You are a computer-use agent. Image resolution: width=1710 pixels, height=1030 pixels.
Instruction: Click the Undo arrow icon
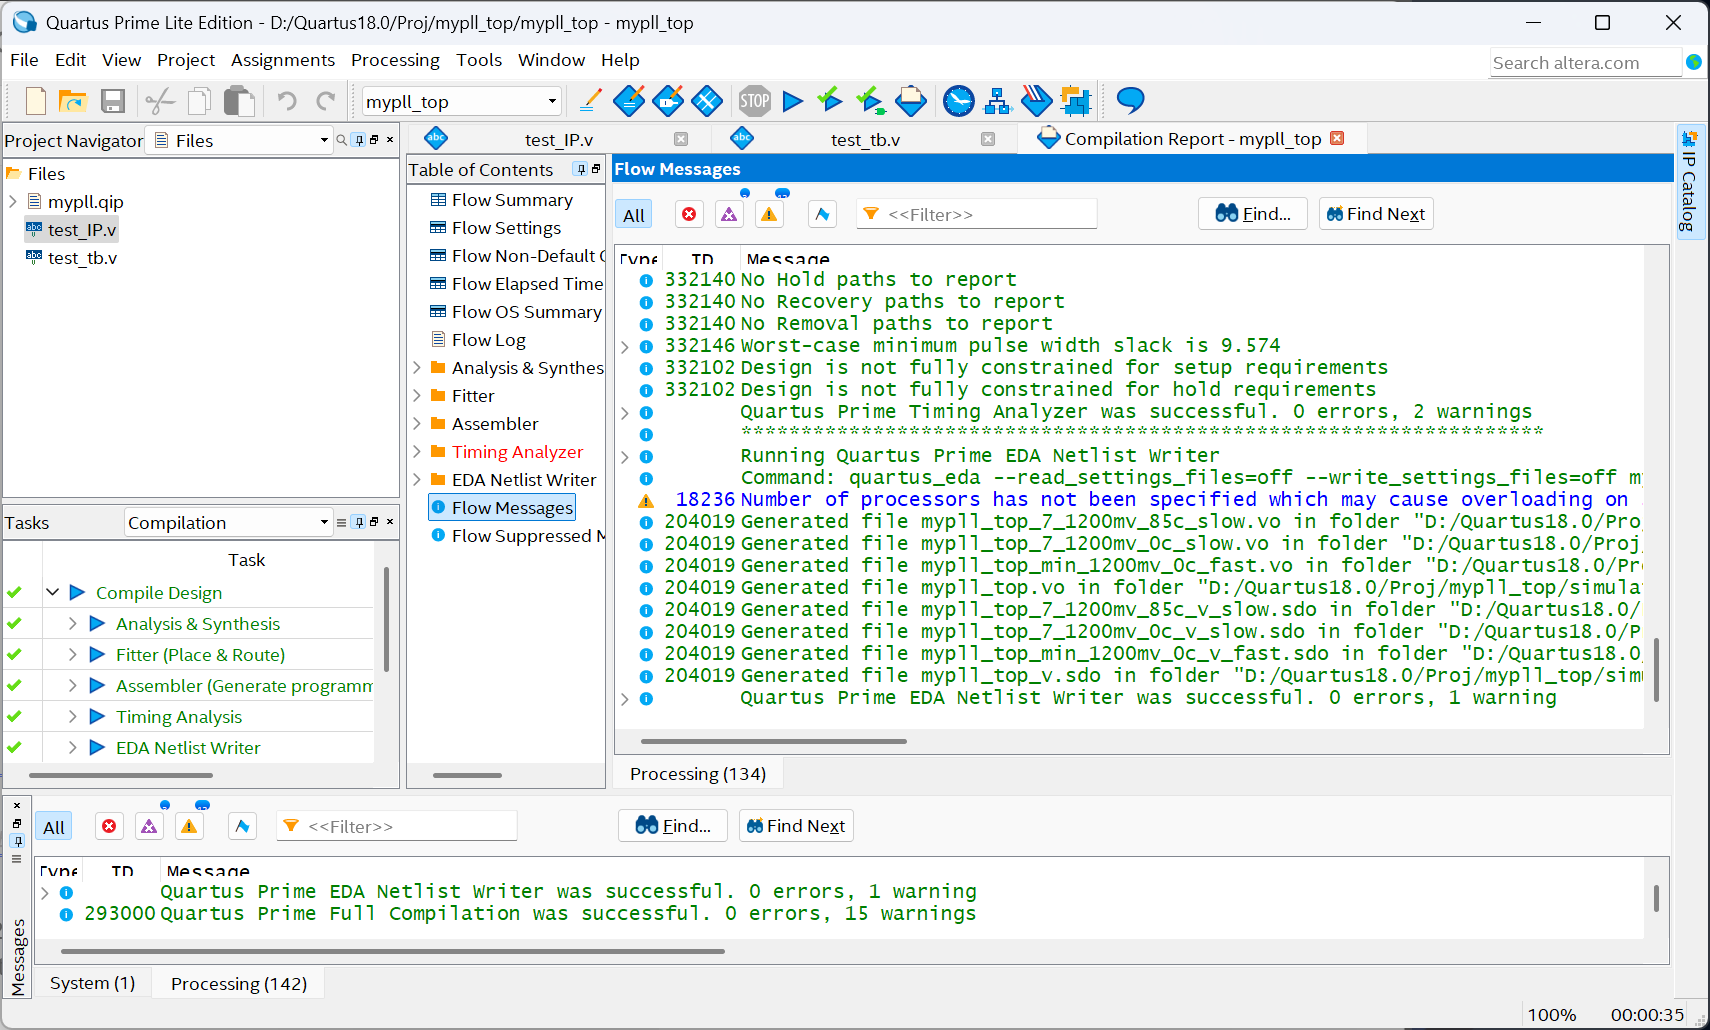pyautogui.click(x=287, y=101)
